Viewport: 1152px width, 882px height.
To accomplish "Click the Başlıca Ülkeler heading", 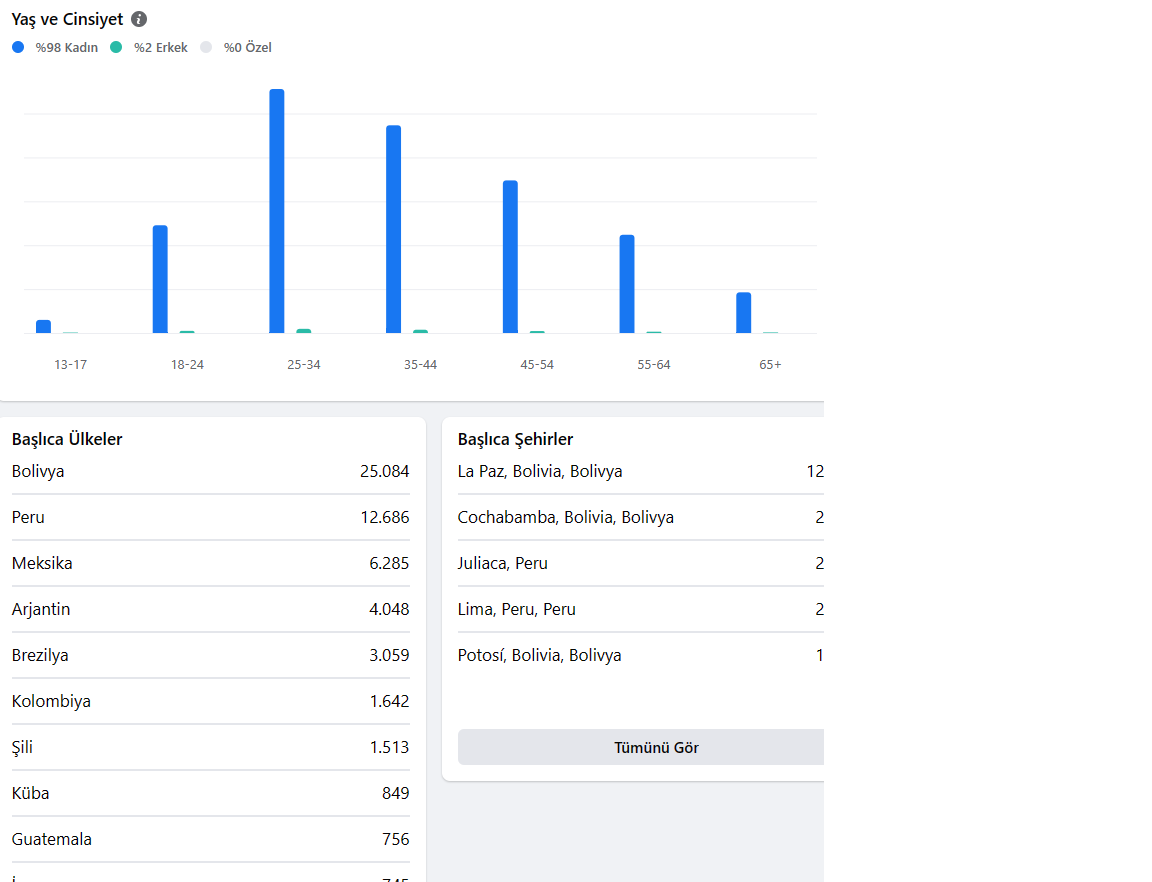I will 67,439.
